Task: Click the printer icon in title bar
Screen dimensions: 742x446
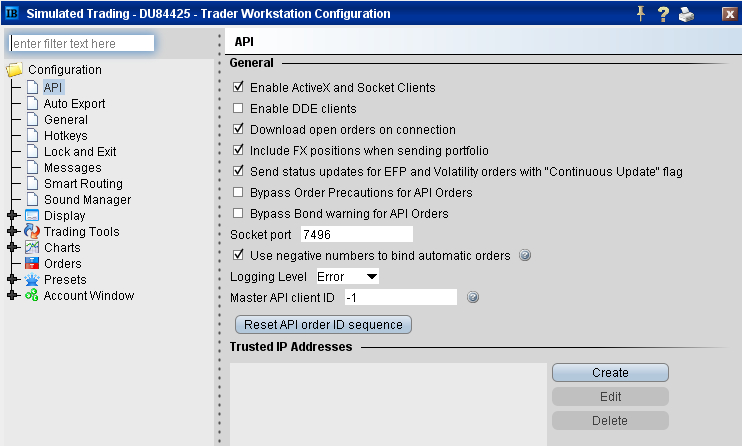Action: click(x=685, y=14)
